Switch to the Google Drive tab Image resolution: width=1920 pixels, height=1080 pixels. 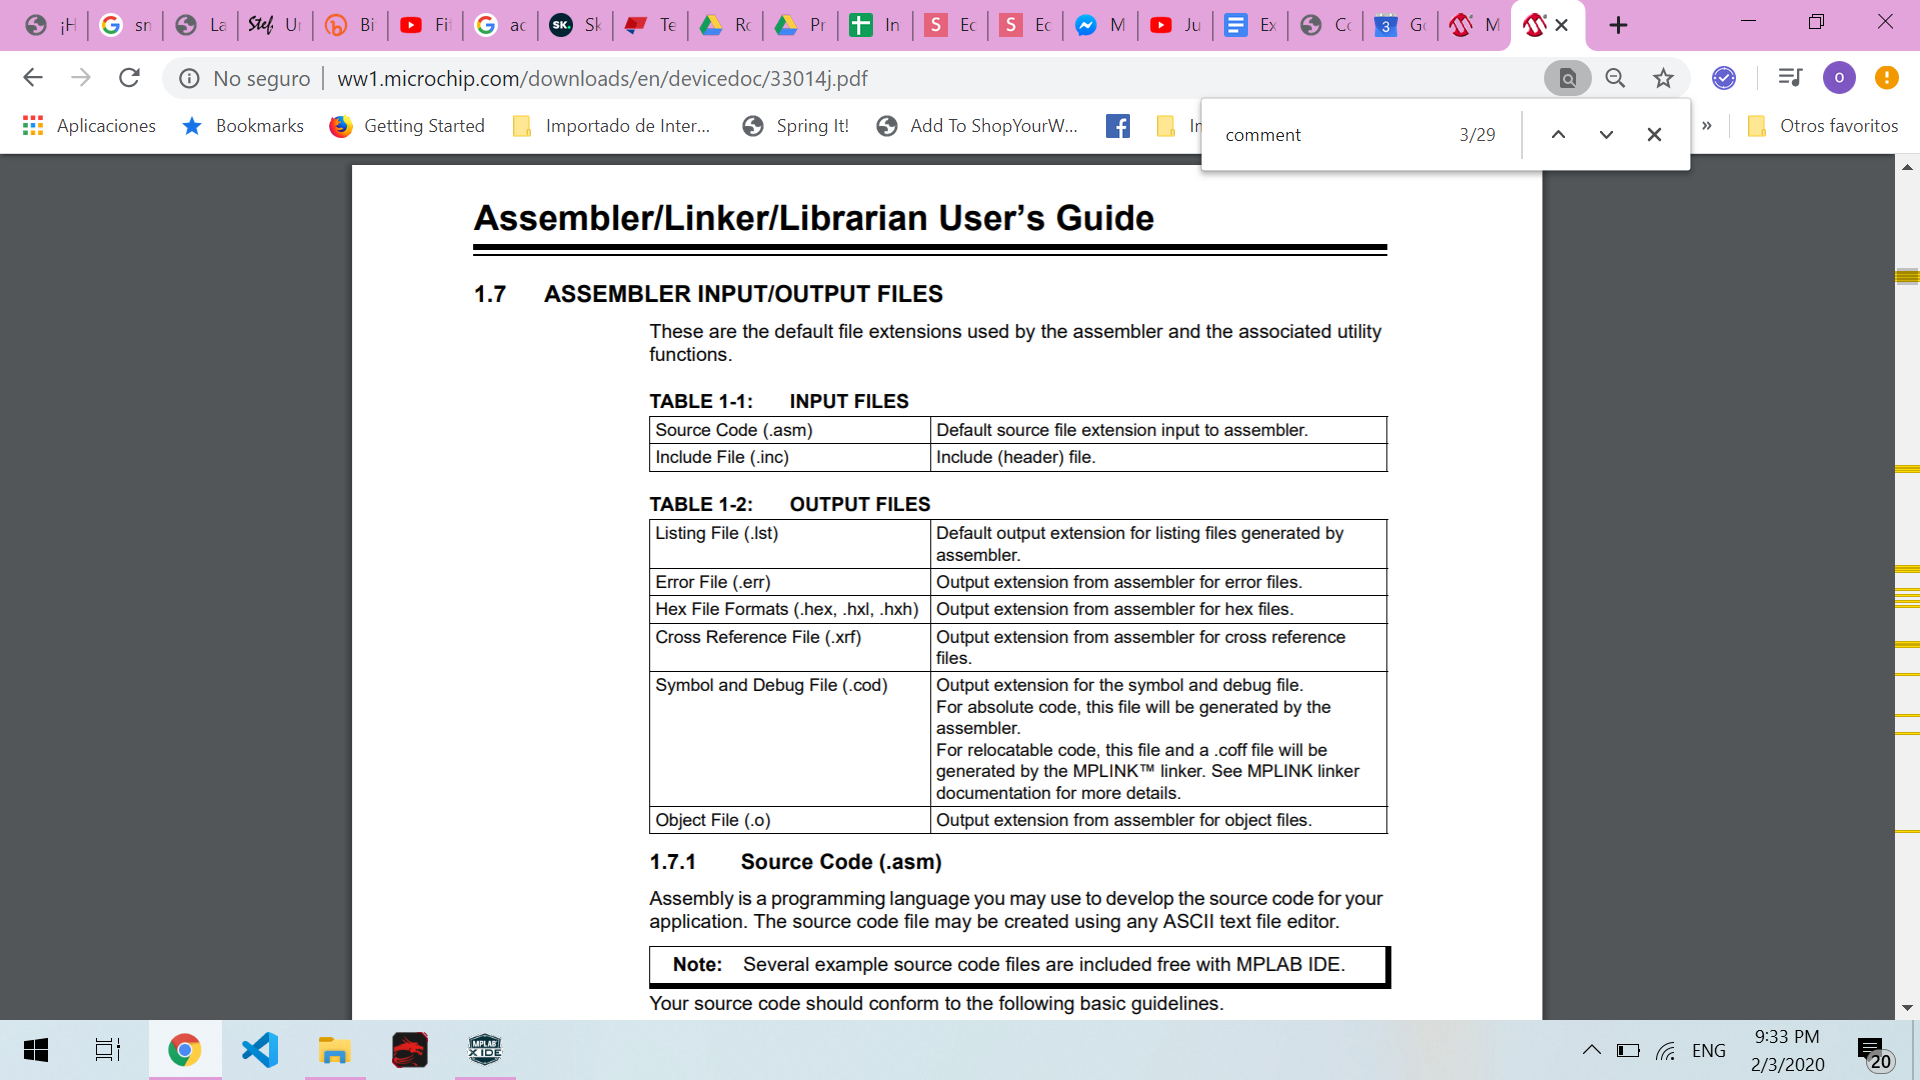(x=728, y=25)
